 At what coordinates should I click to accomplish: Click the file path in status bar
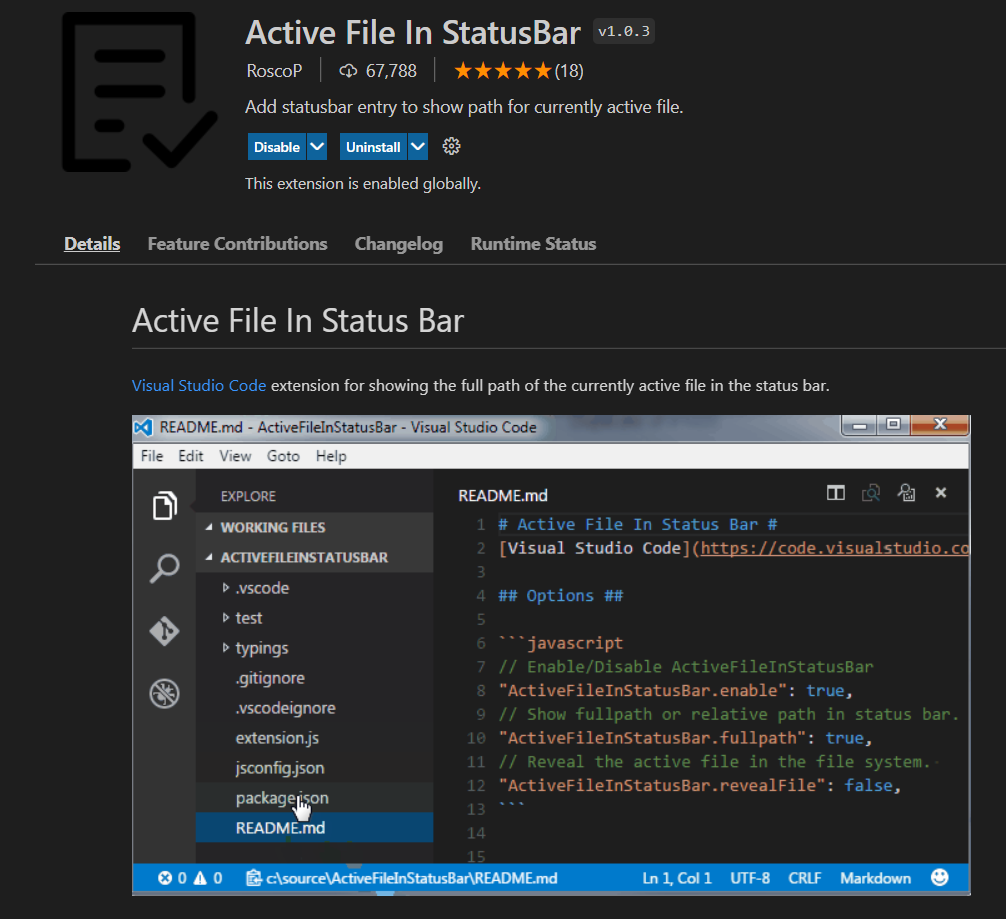(x=411, y=878)
